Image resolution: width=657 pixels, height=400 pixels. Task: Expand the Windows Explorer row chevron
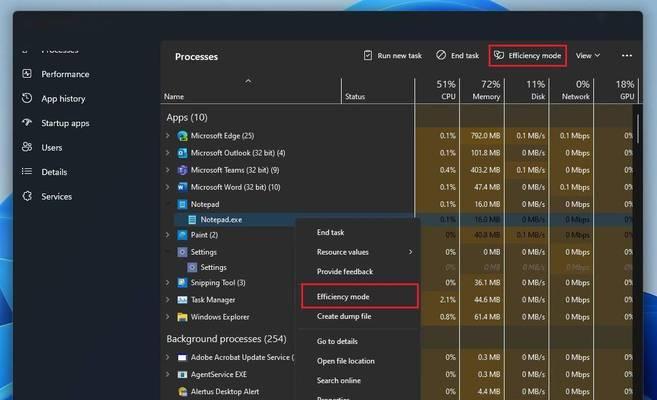click(x=168, y=317)
